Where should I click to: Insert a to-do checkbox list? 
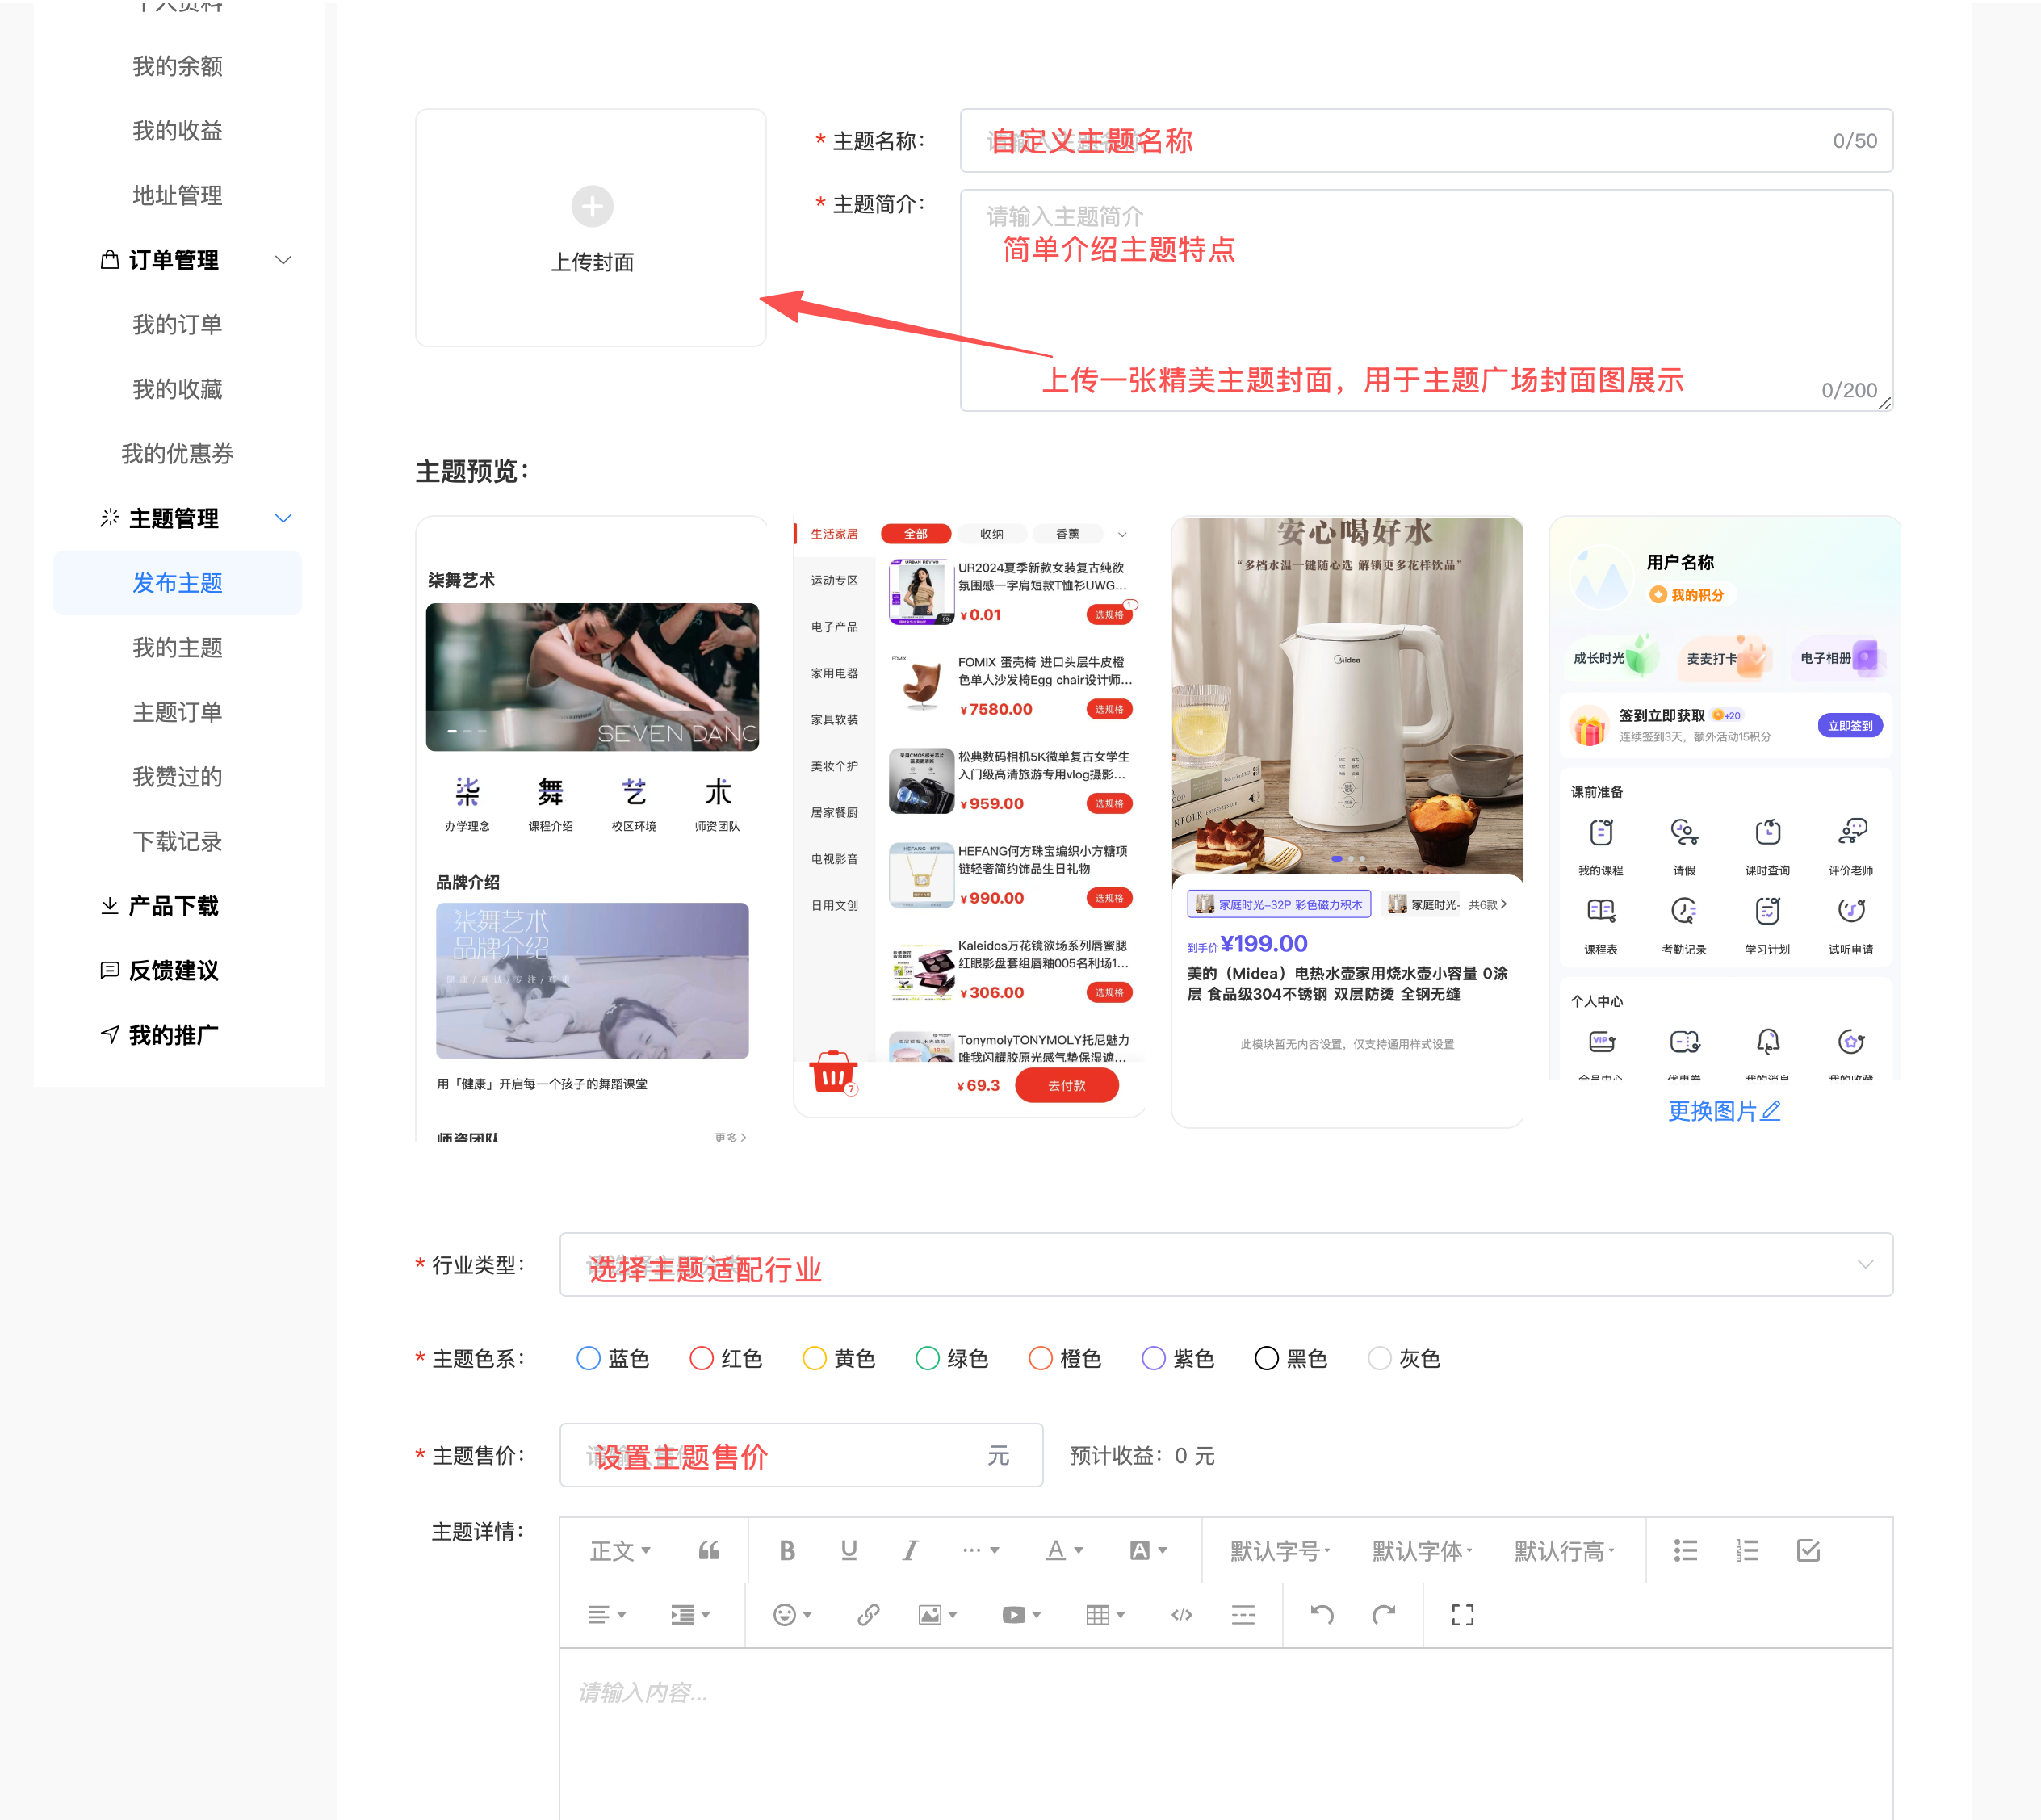click(1808, 1551)
